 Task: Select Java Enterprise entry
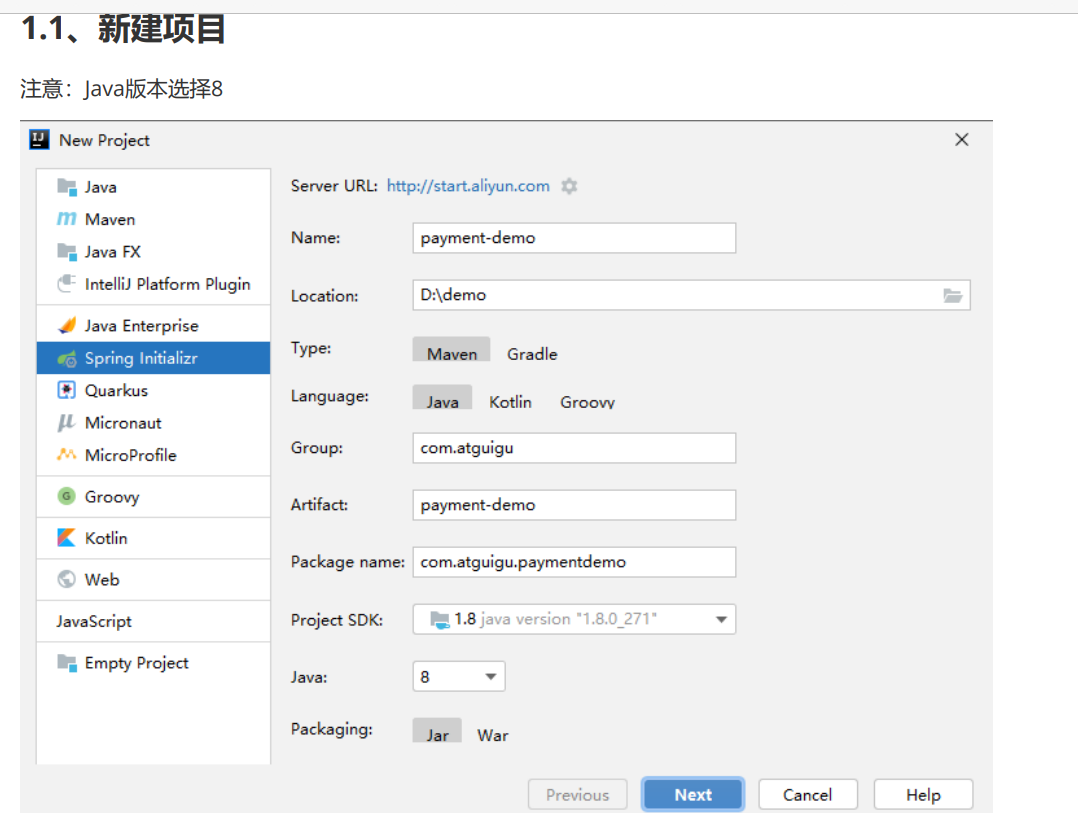pyautogui.click(x=153, y=325)
